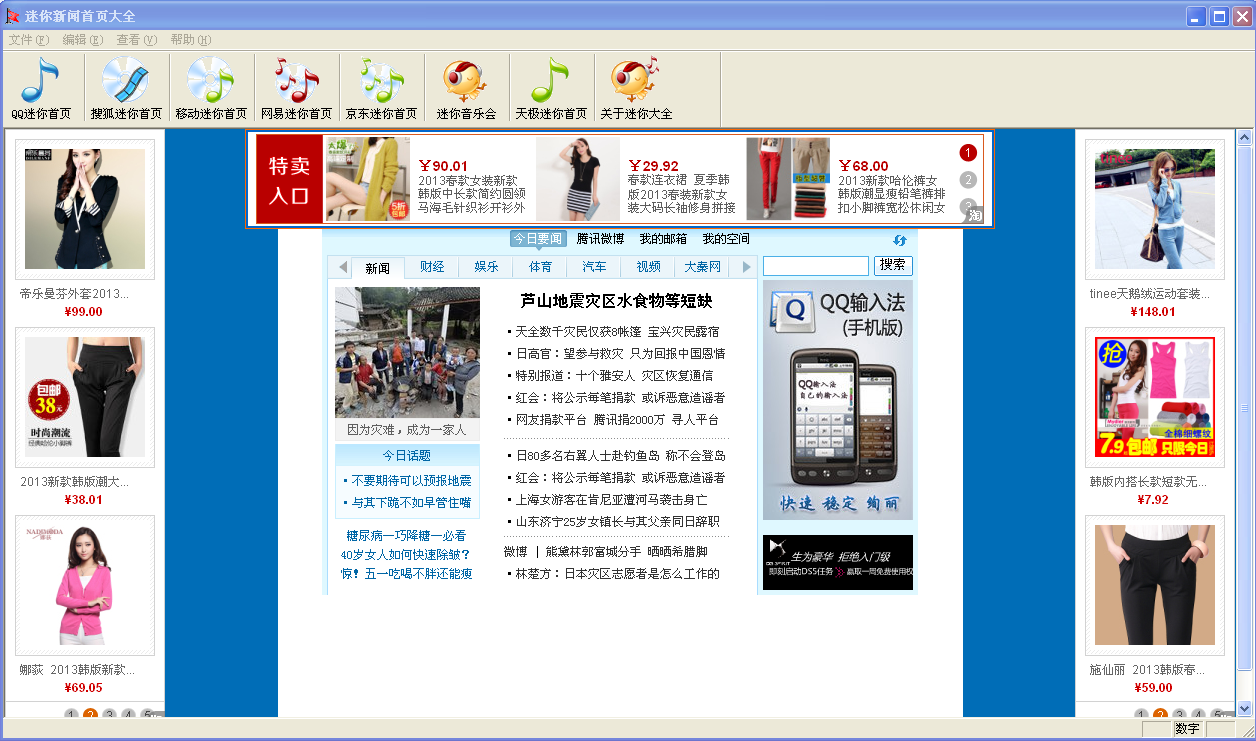Switch to the 腾讯微博 tab
The height and width of the screenshot is (741, 1256).
click(x=600, y=239)
